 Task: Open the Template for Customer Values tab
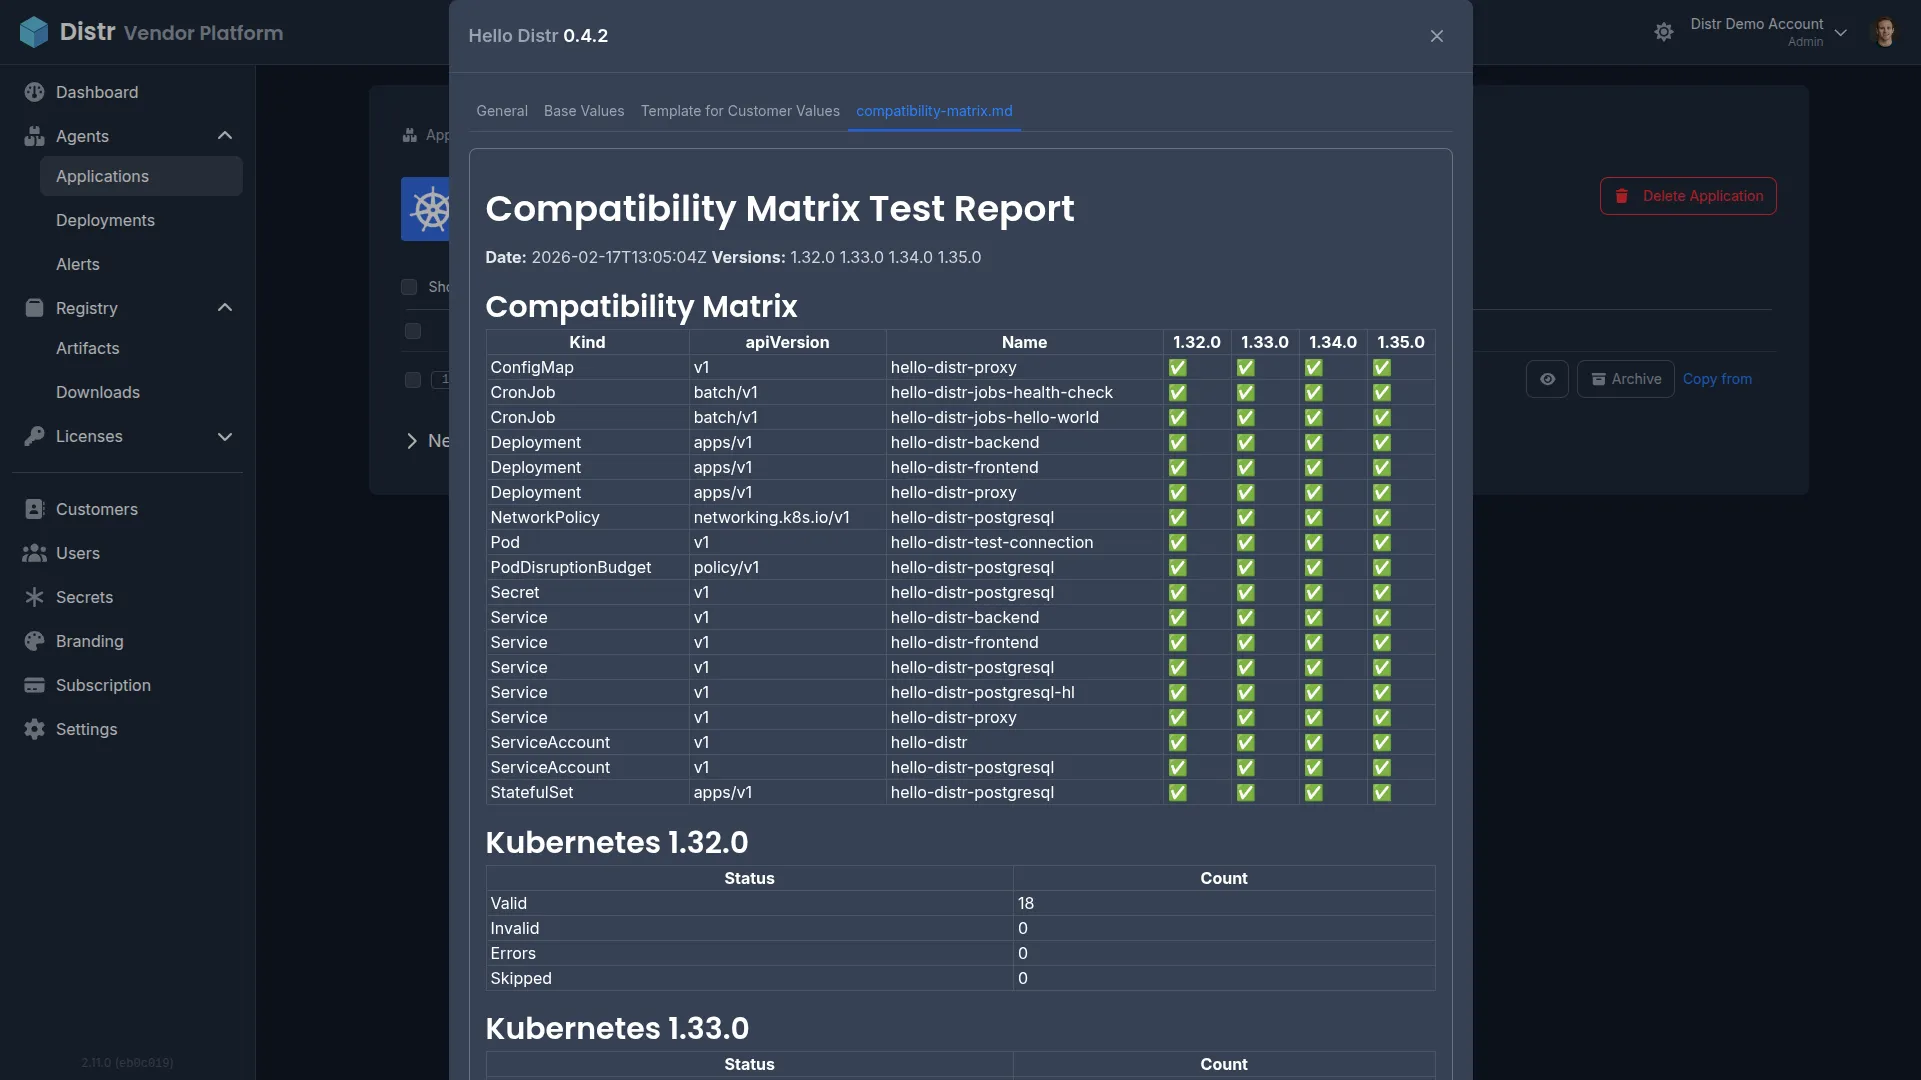[x=740, y=111]
